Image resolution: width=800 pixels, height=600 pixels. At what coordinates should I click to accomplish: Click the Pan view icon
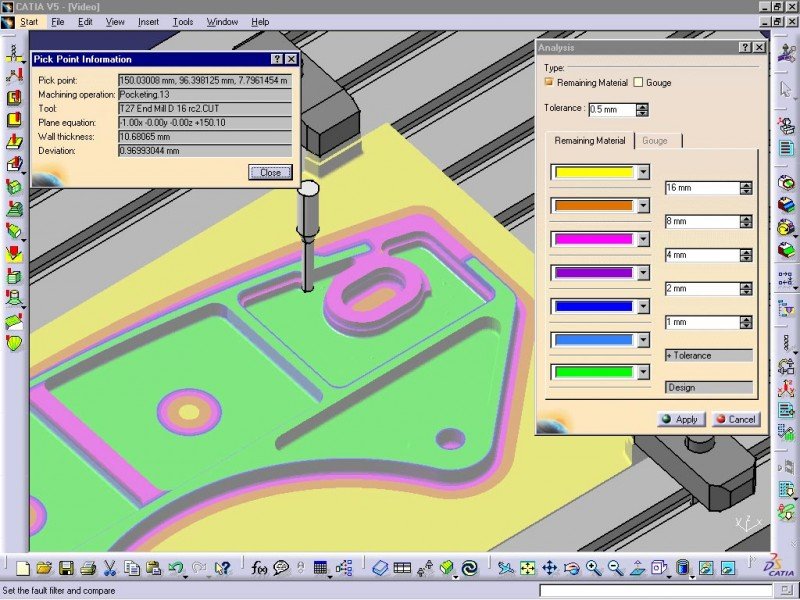[x=549, y=568]
